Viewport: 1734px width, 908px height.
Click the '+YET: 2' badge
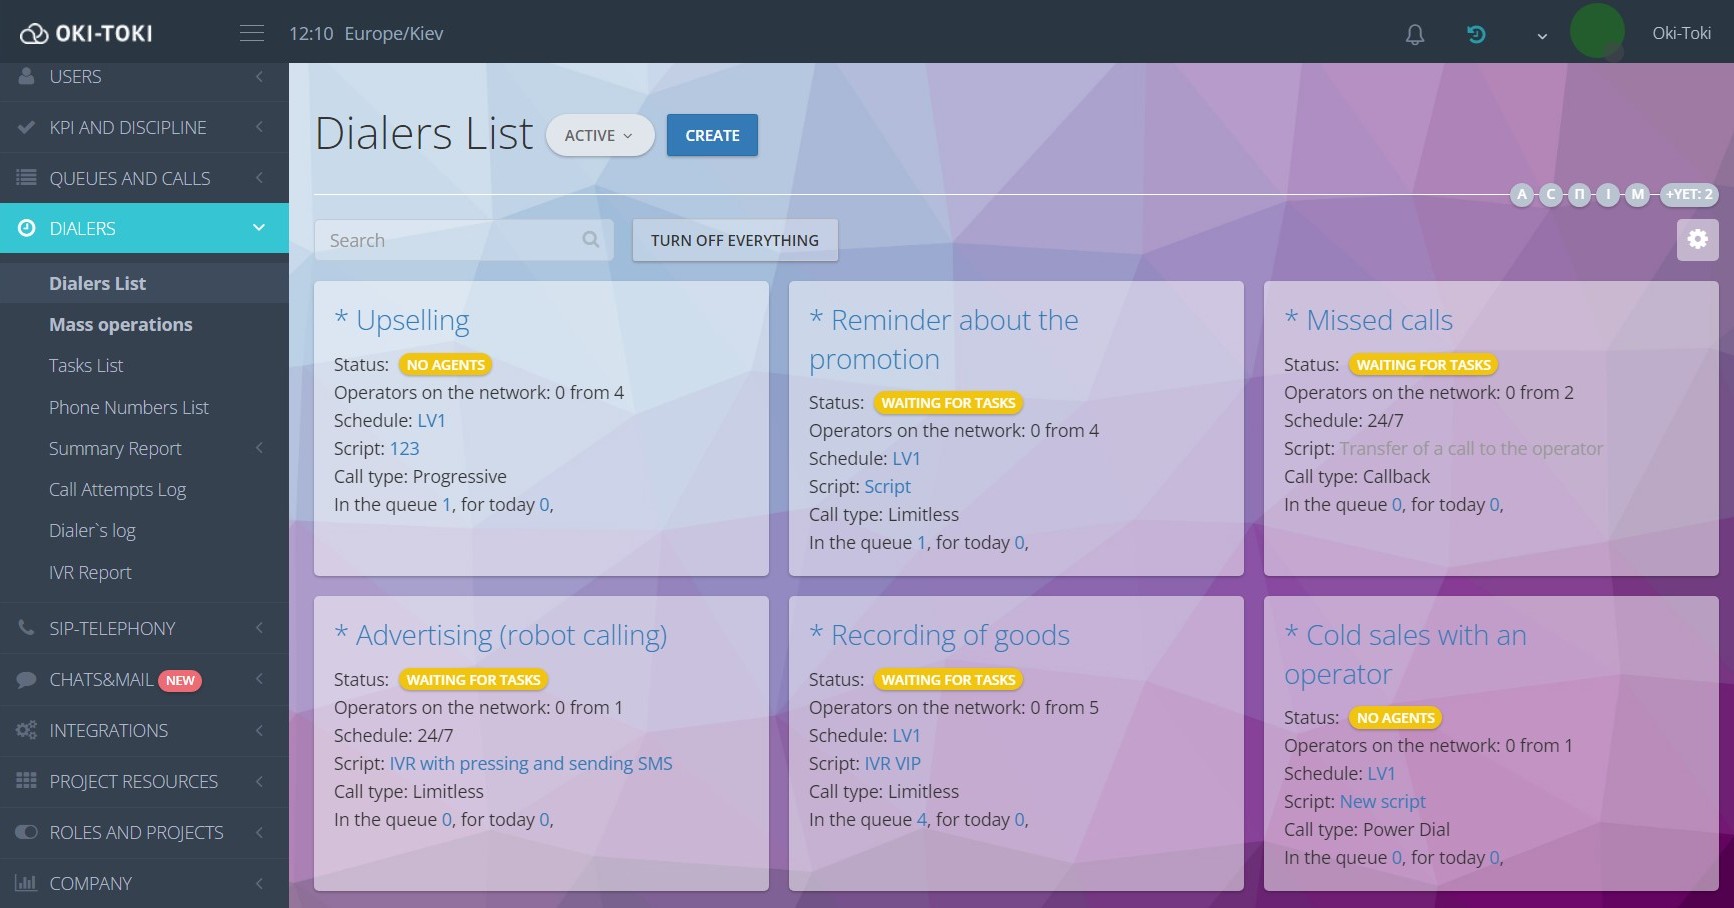point(1689,194)
